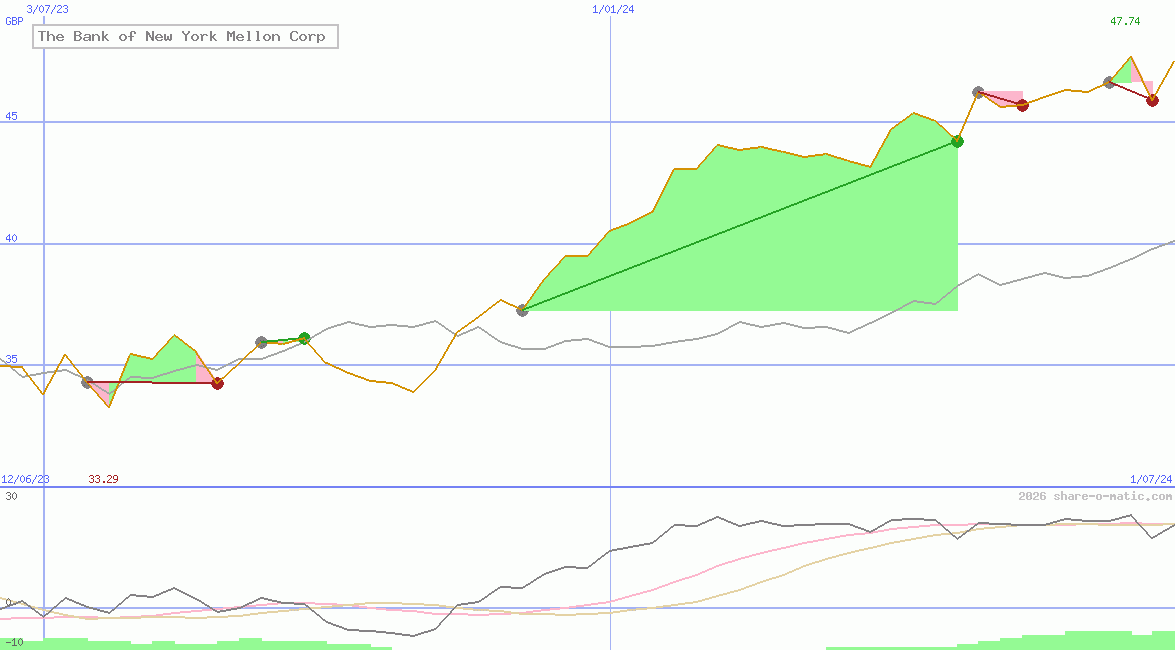Click the 1/07/24 end date label
Screen dimensions: 1175x650
[1151, 479]
